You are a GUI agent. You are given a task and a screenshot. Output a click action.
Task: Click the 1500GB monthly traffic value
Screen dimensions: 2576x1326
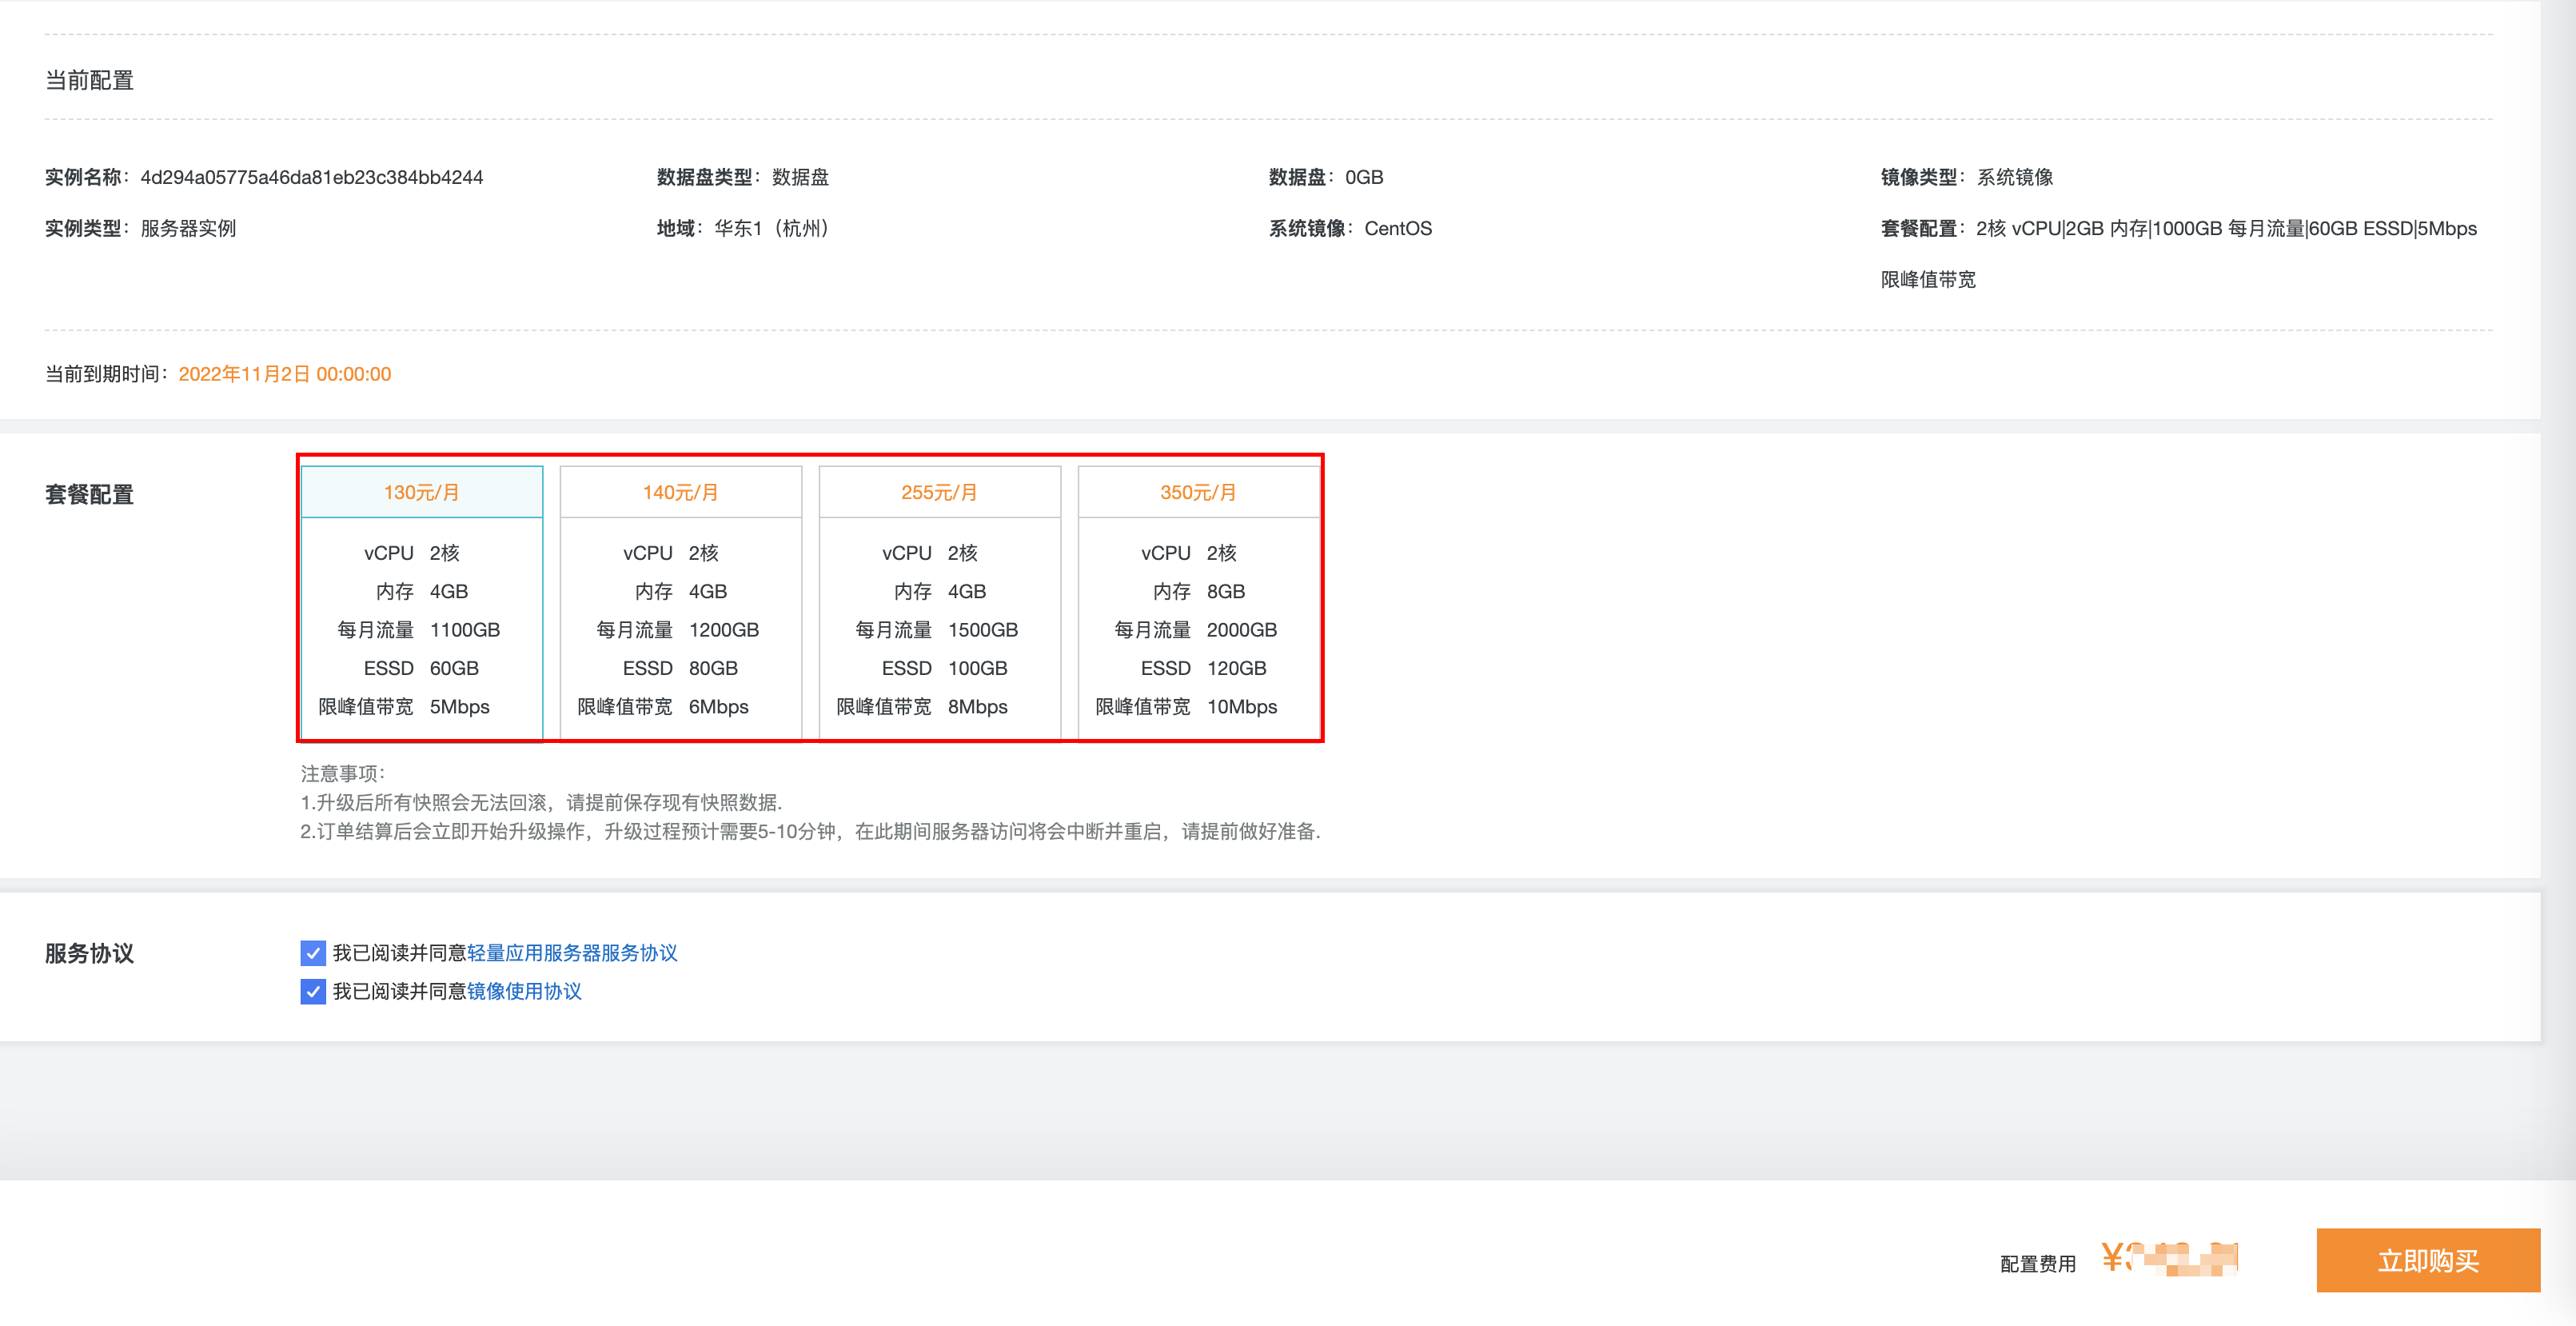point(982,630)
